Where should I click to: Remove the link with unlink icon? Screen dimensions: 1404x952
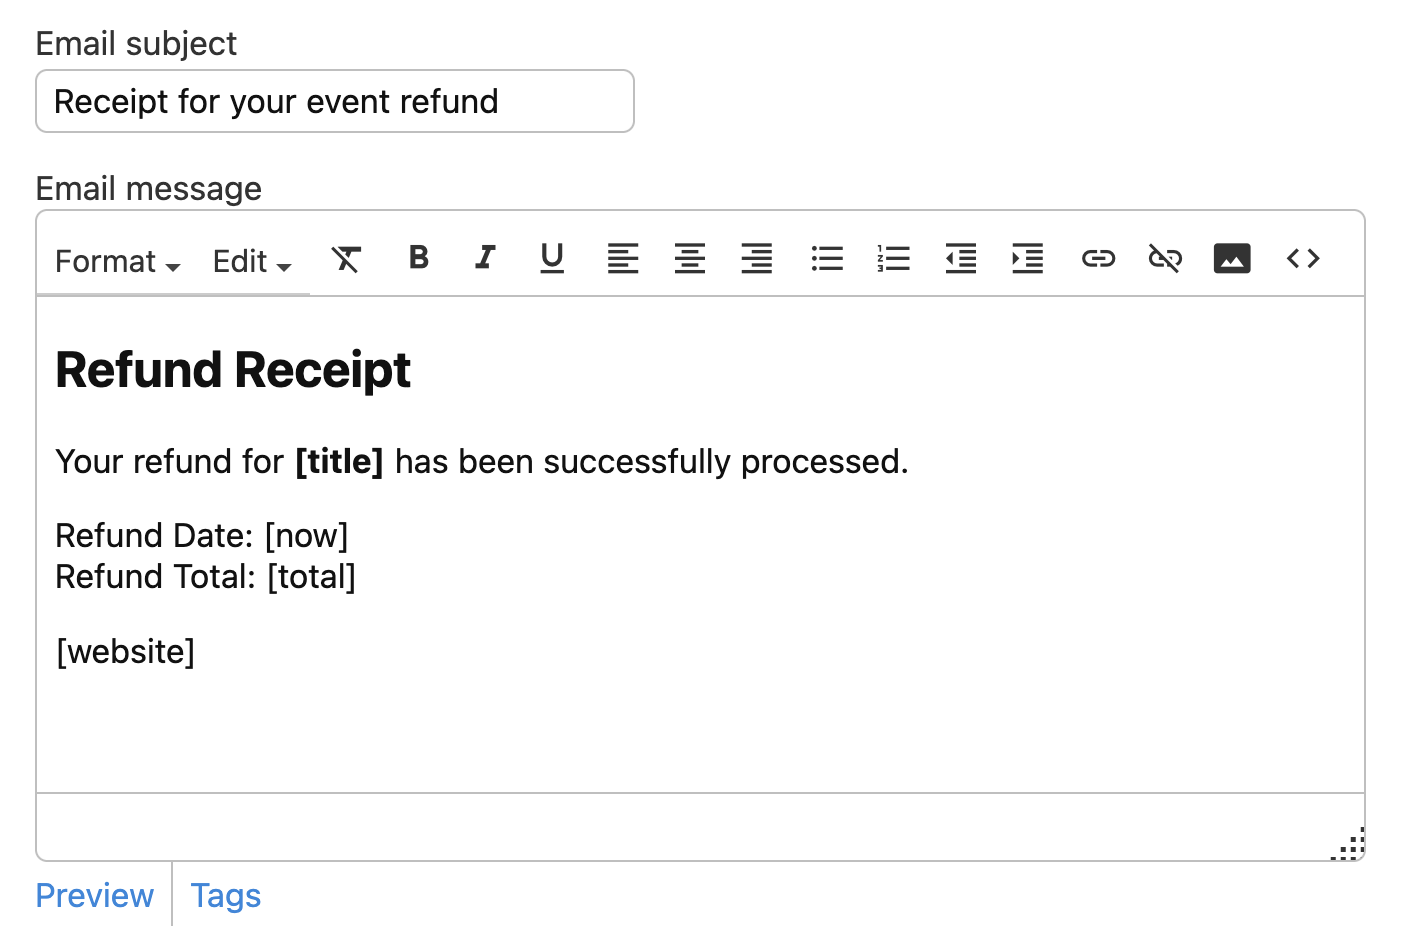click(1165, 259)
